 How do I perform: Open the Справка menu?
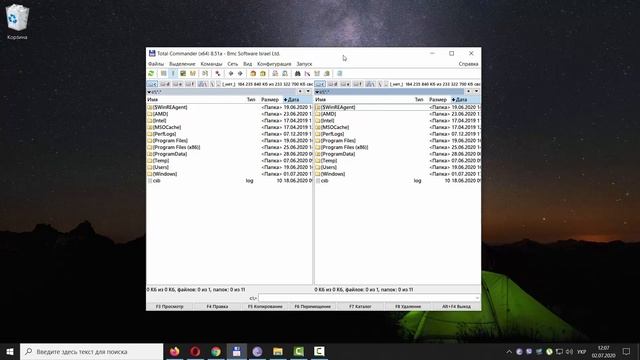tap(468, 64)
